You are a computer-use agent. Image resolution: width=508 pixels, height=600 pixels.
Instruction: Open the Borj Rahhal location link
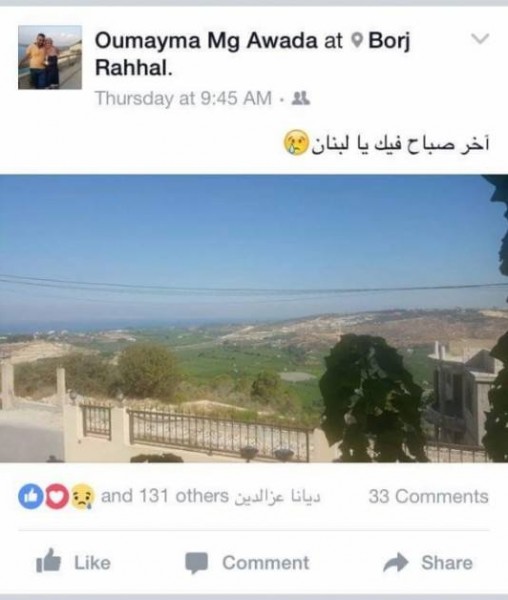click(252, 54)
